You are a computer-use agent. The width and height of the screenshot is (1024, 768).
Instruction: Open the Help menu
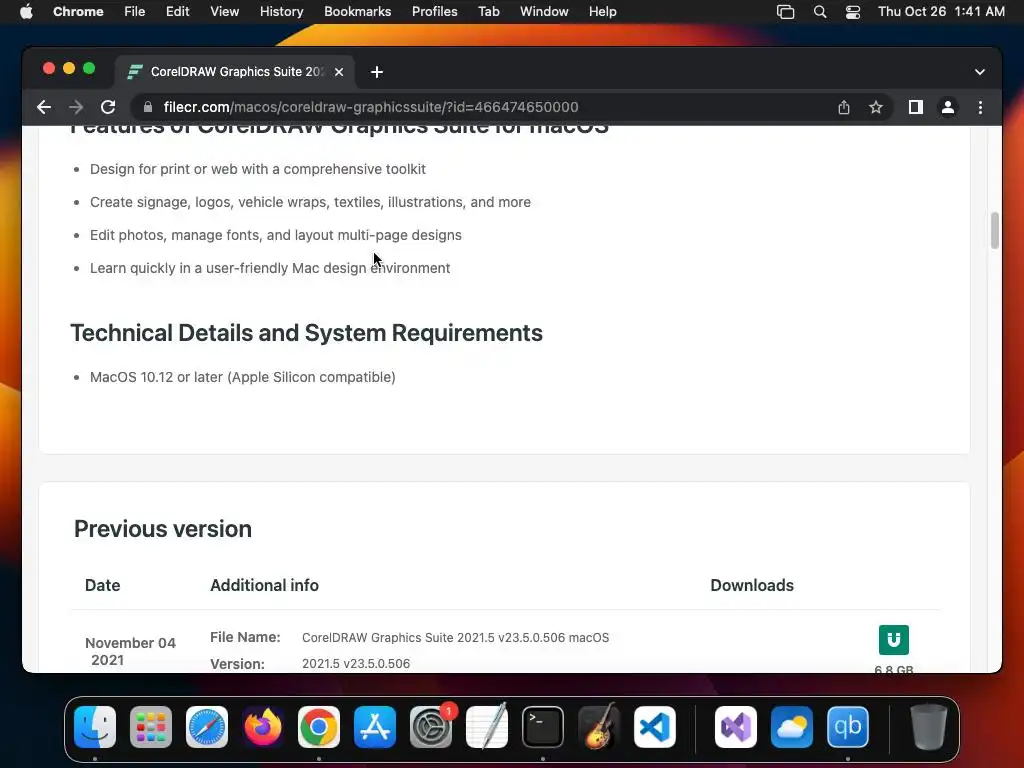pos(602,12)
